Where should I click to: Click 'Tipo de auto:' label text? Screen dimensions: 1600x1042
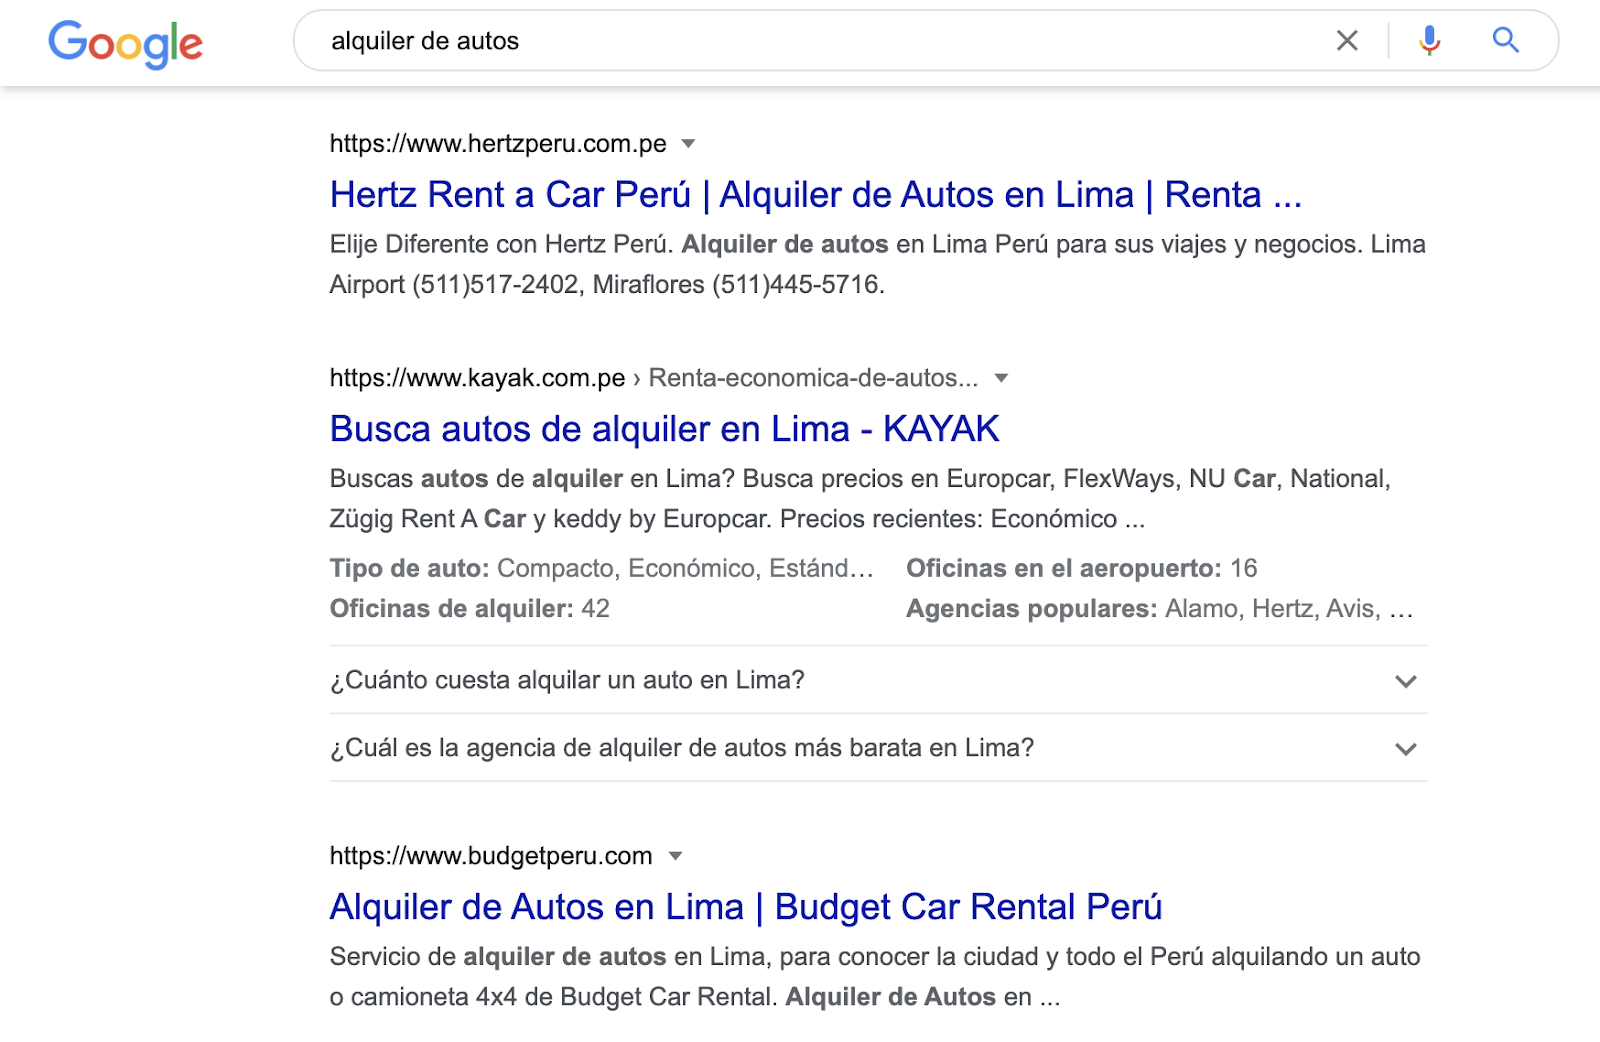pyautogui.click(x=410, y=568)
